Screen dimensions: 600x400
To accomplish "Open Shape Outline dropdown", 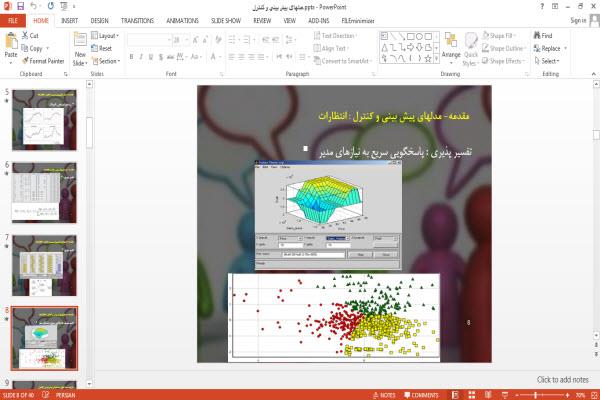I will click(x=504, y=48).
